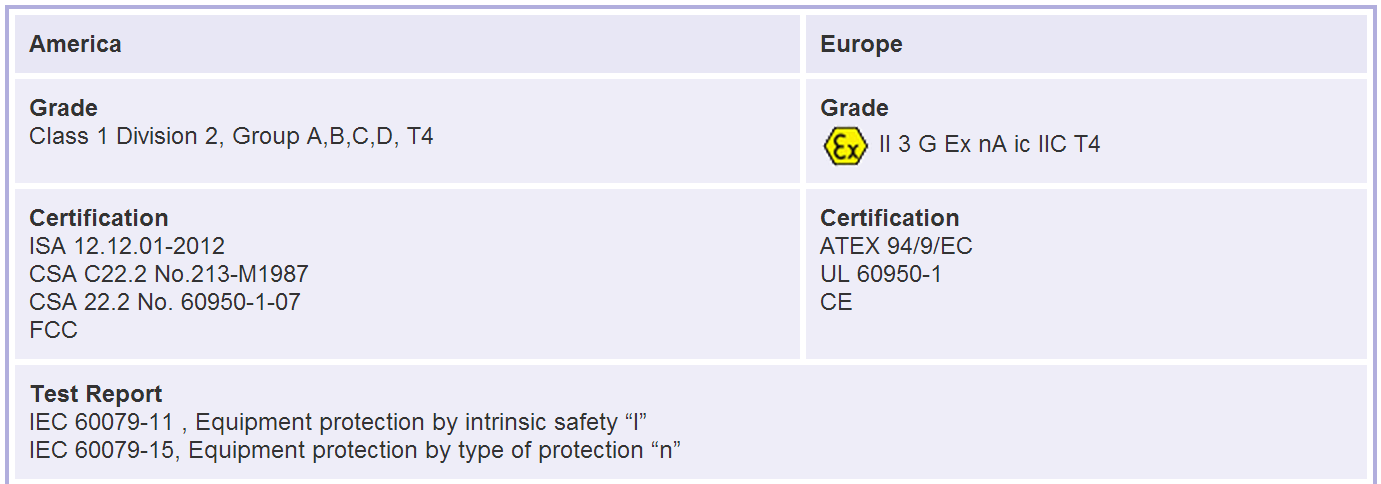Select the CE certification entry
The width and height of the screenshot is (1381, 484).
click(836, 302)
